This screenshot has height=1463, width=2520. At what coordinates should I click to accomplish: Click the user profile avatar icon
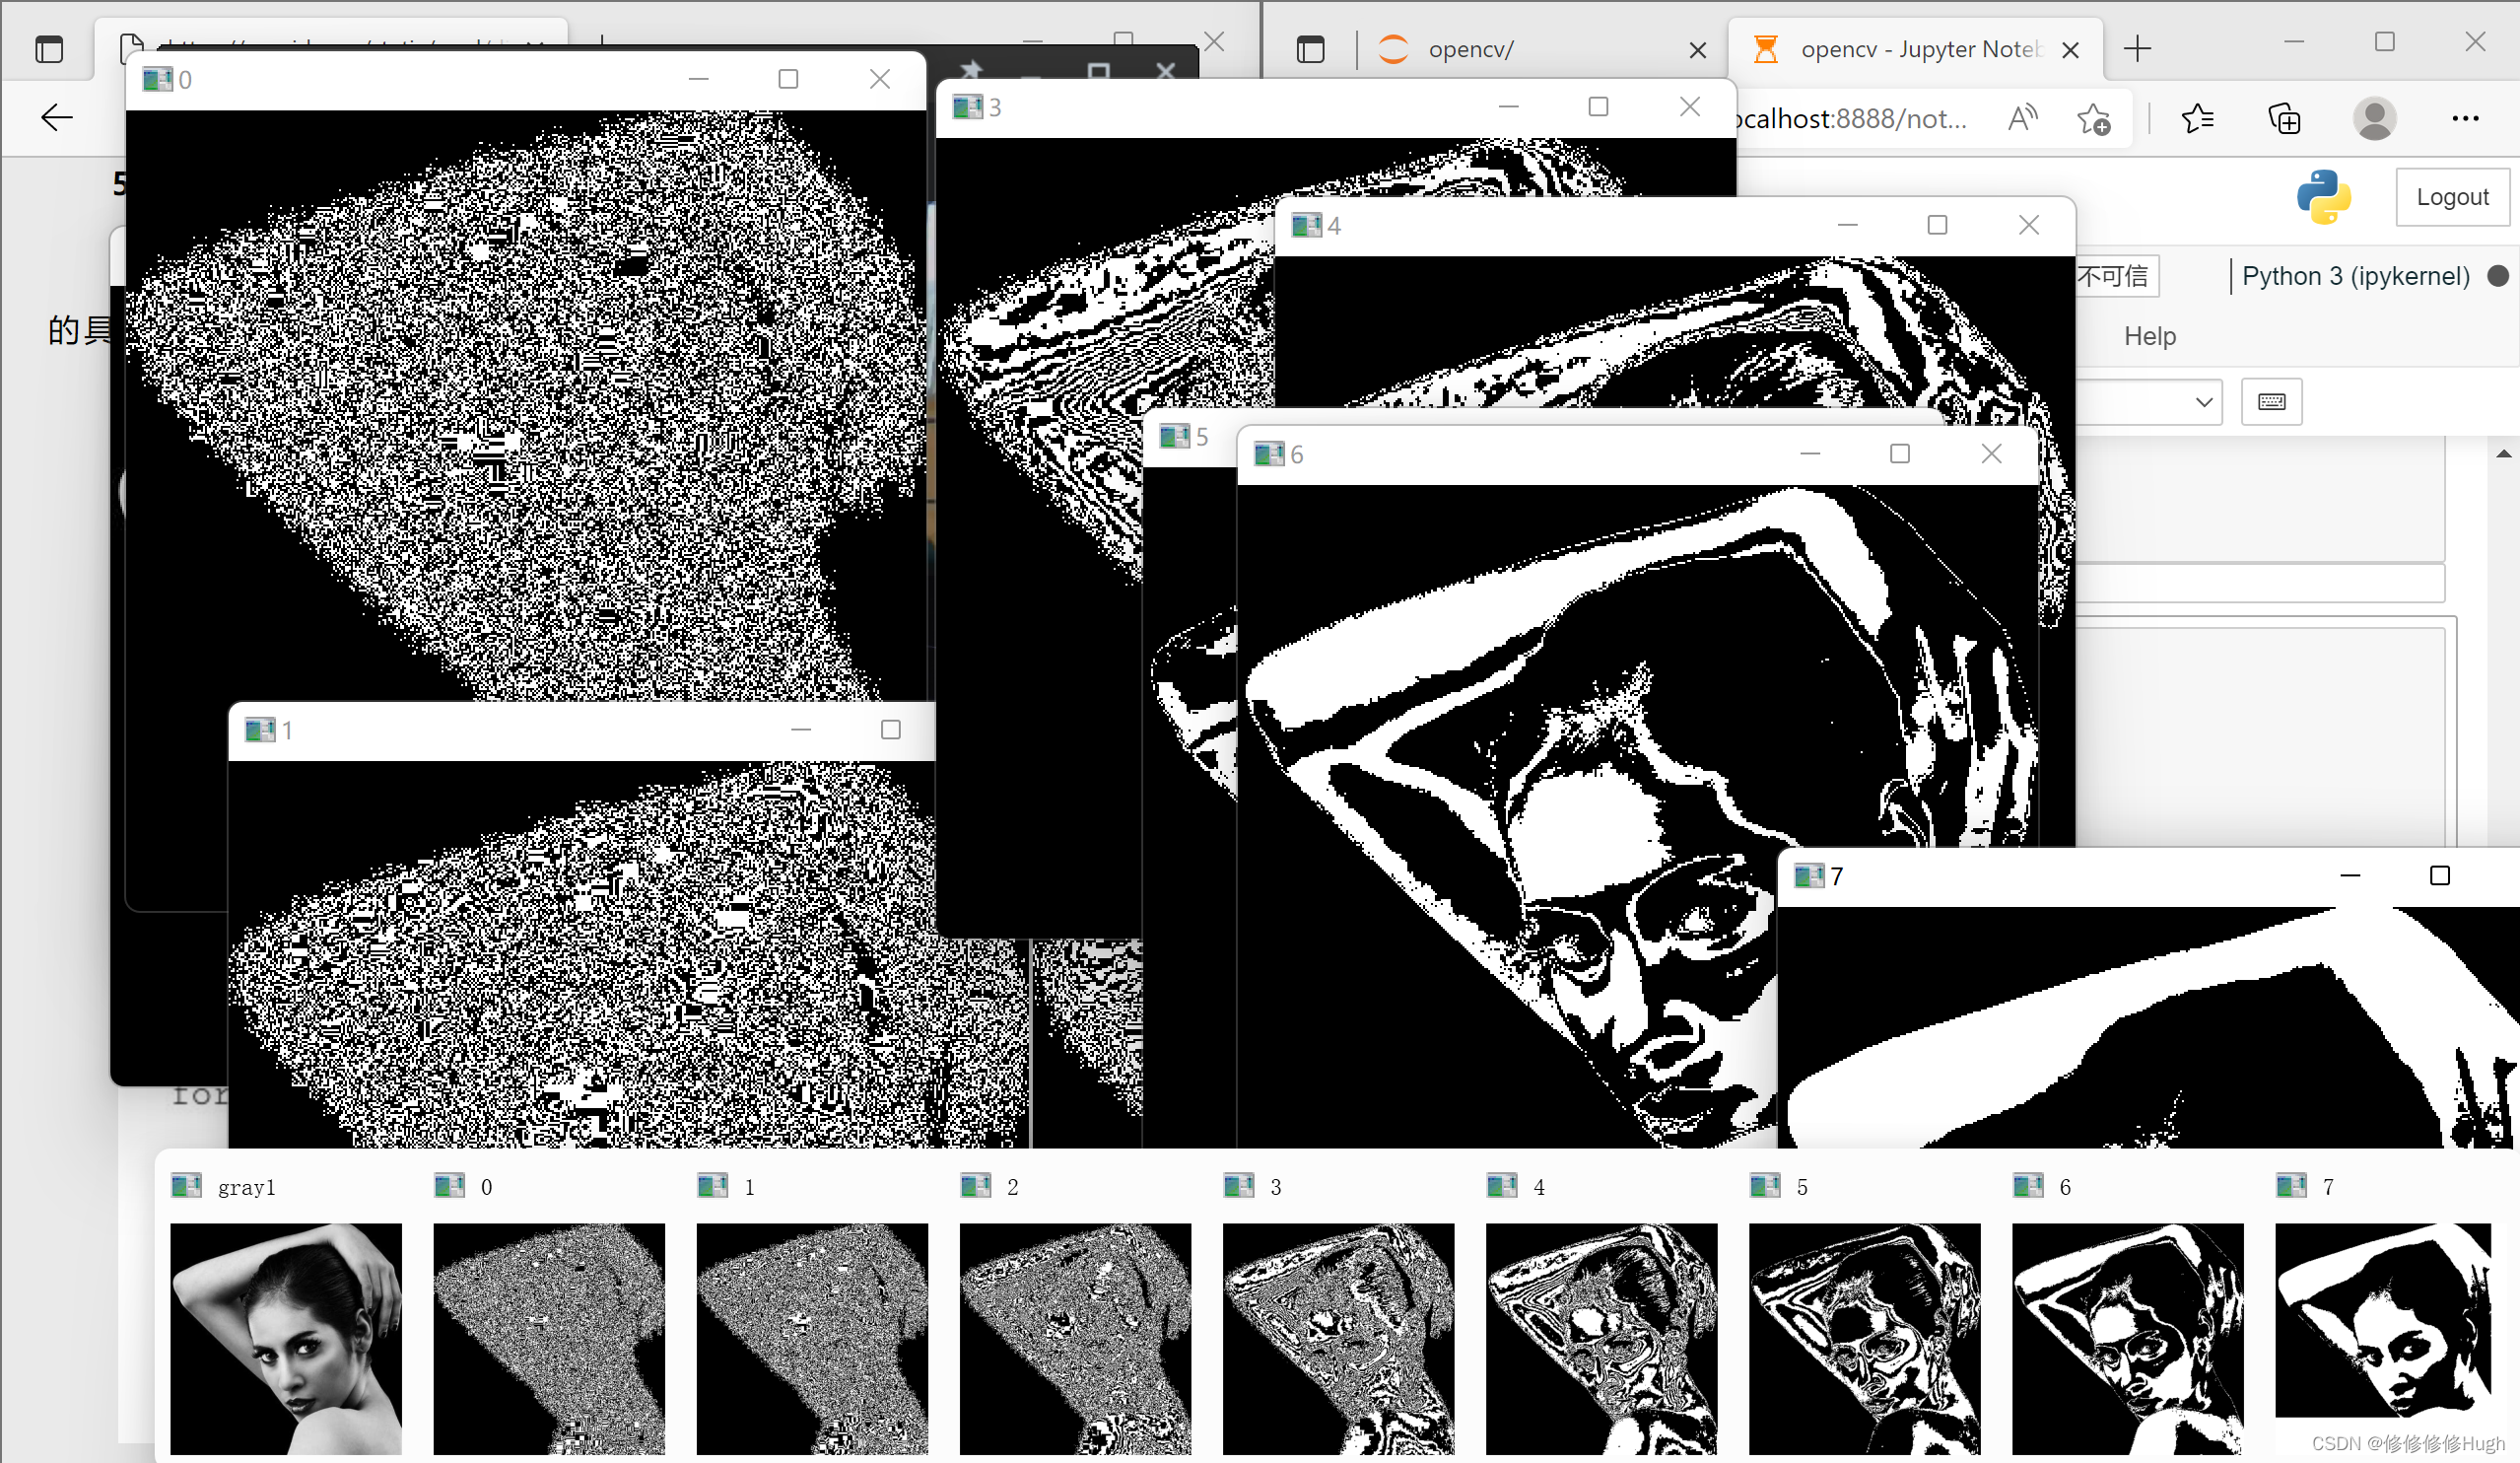(2374, 119)
